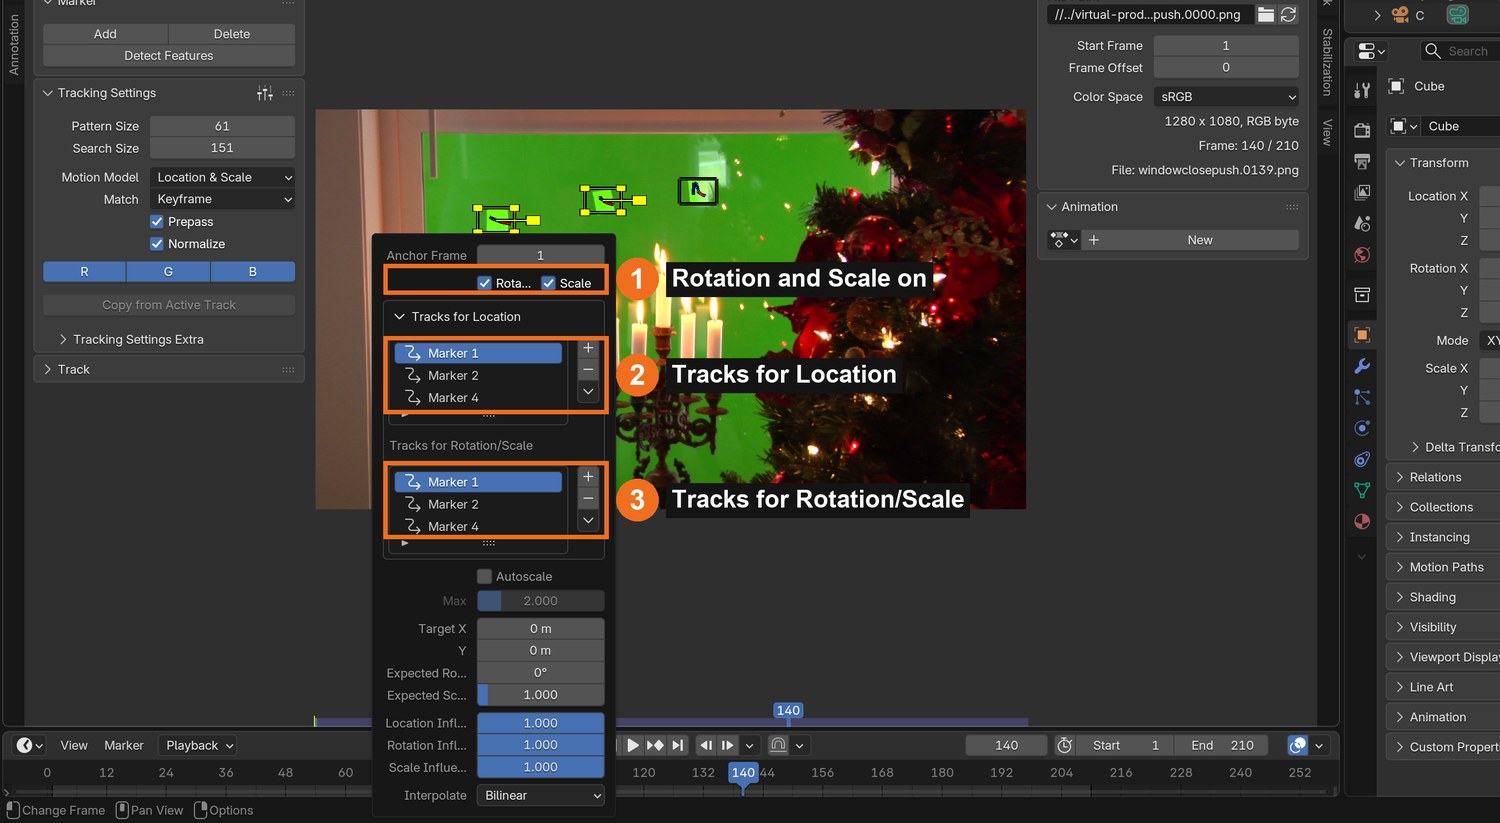Uncheck the Normalize checkbox
1500x823 pixels.
click(x=157, y=244)
